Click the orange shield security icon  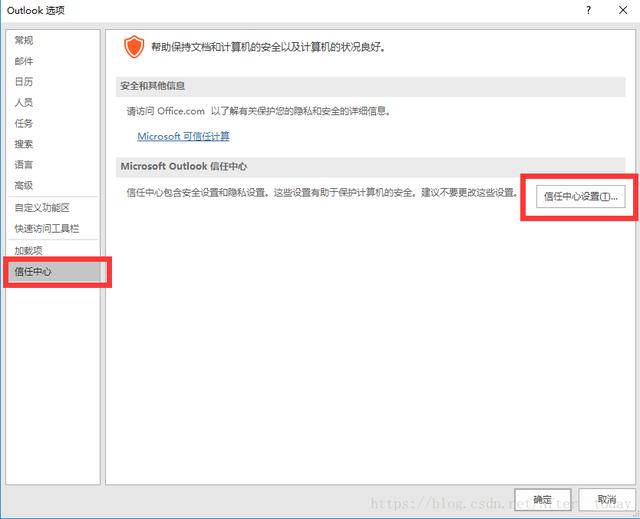coord(134,47)
